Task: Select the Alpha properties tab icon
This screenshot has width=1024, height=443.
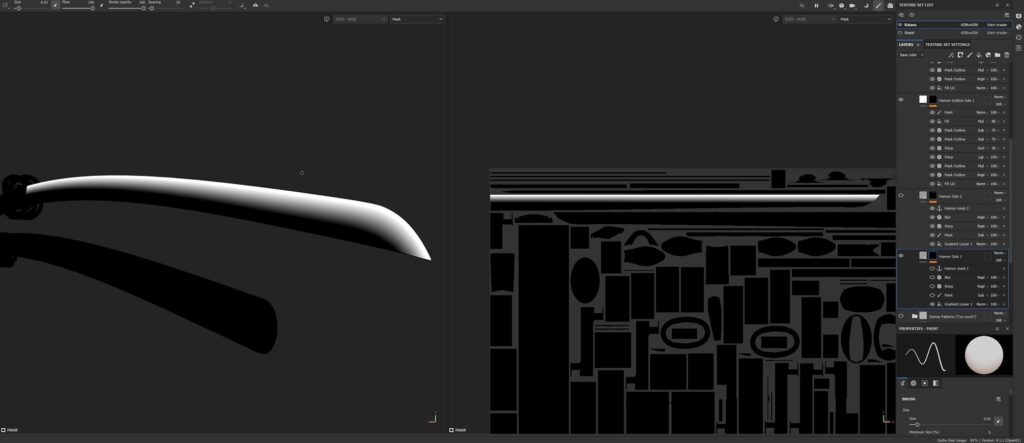Action: [x=914, y=383]
